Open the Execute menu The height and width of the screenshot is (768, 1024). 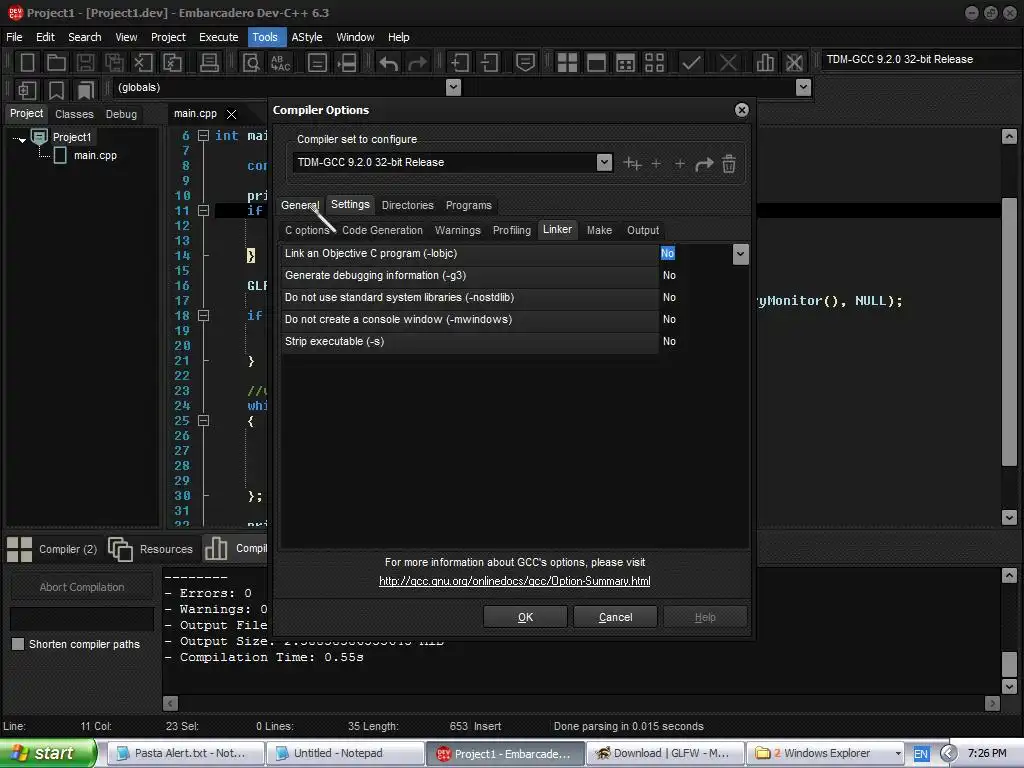pyautogui.click(x=218, y=37)
